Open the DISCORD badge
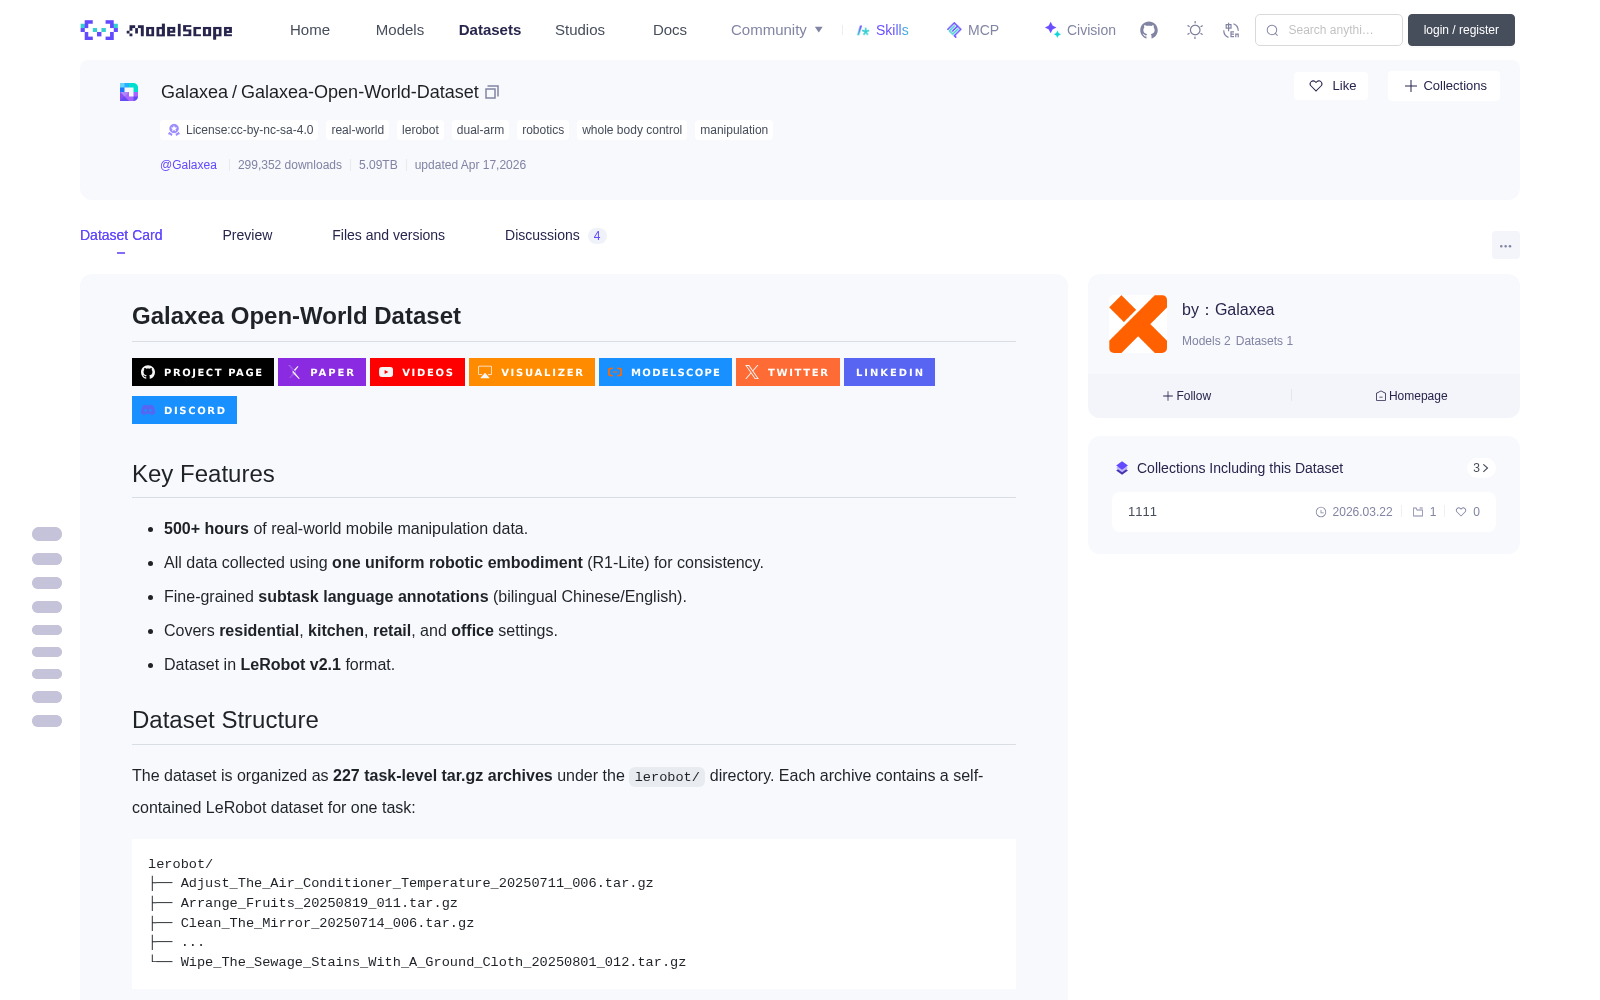This screenshot has height=1000, width=1600. coord(184,410)
